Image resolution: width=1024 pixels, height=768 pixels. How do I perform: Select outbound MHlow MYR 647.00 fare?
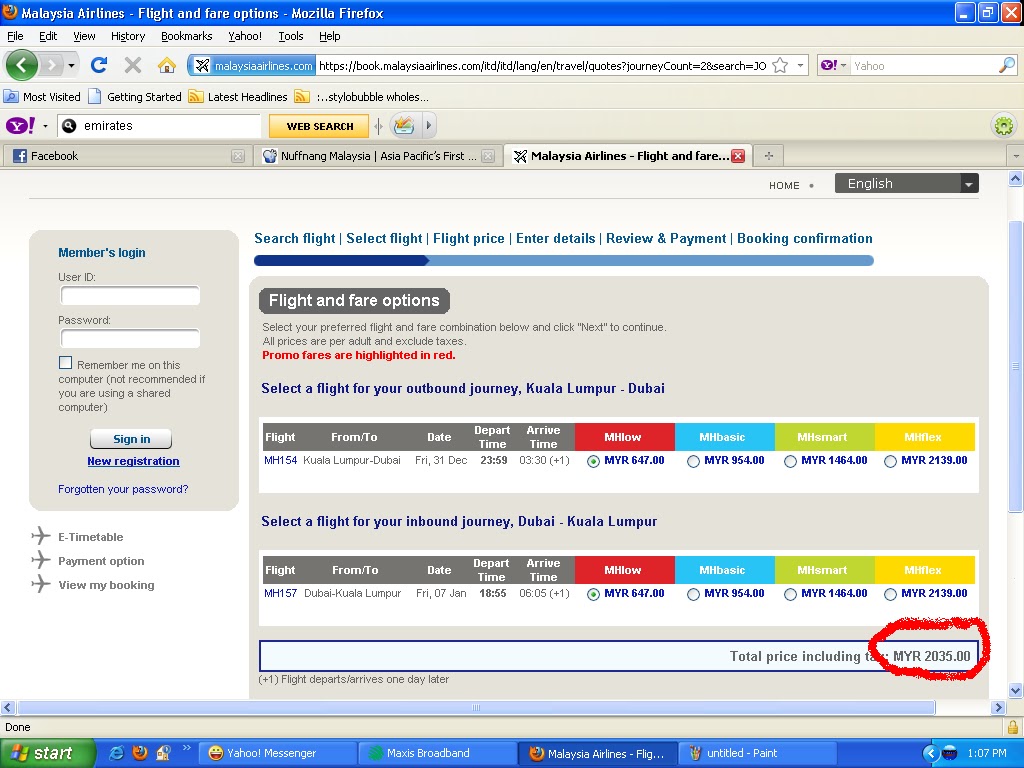(593, 461)
